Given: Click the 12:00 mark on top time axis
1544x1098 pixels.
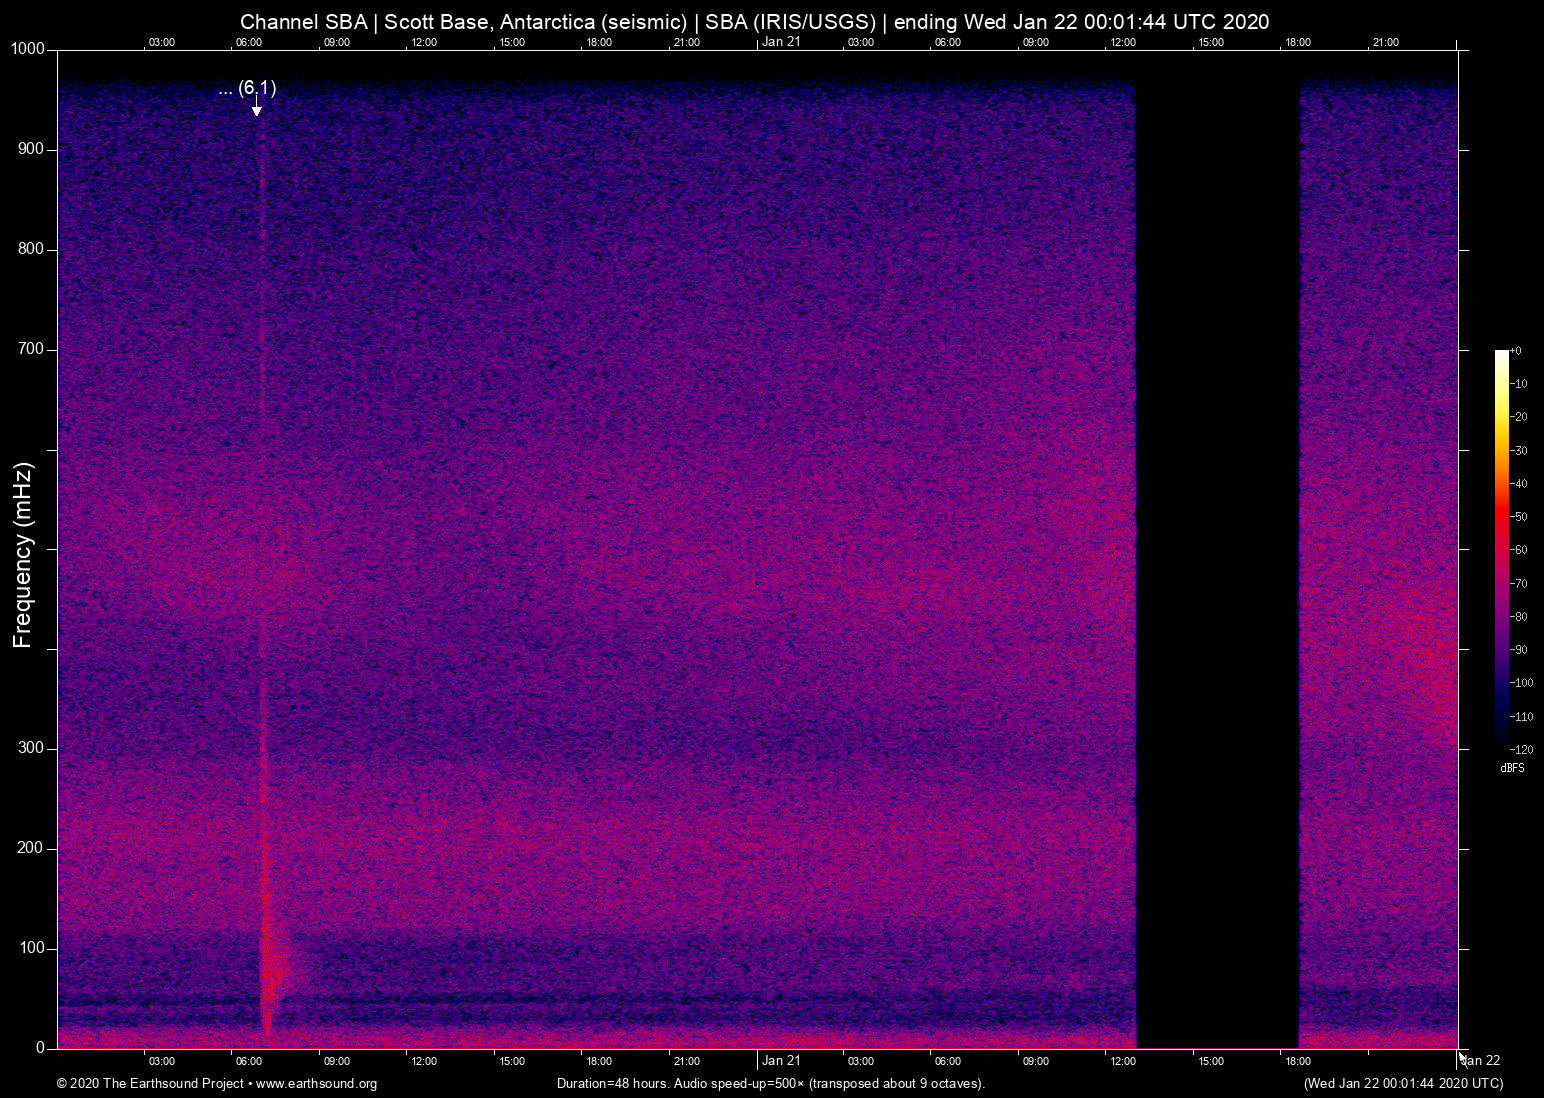Looking at the screenshot, I should tap(424, 42).
